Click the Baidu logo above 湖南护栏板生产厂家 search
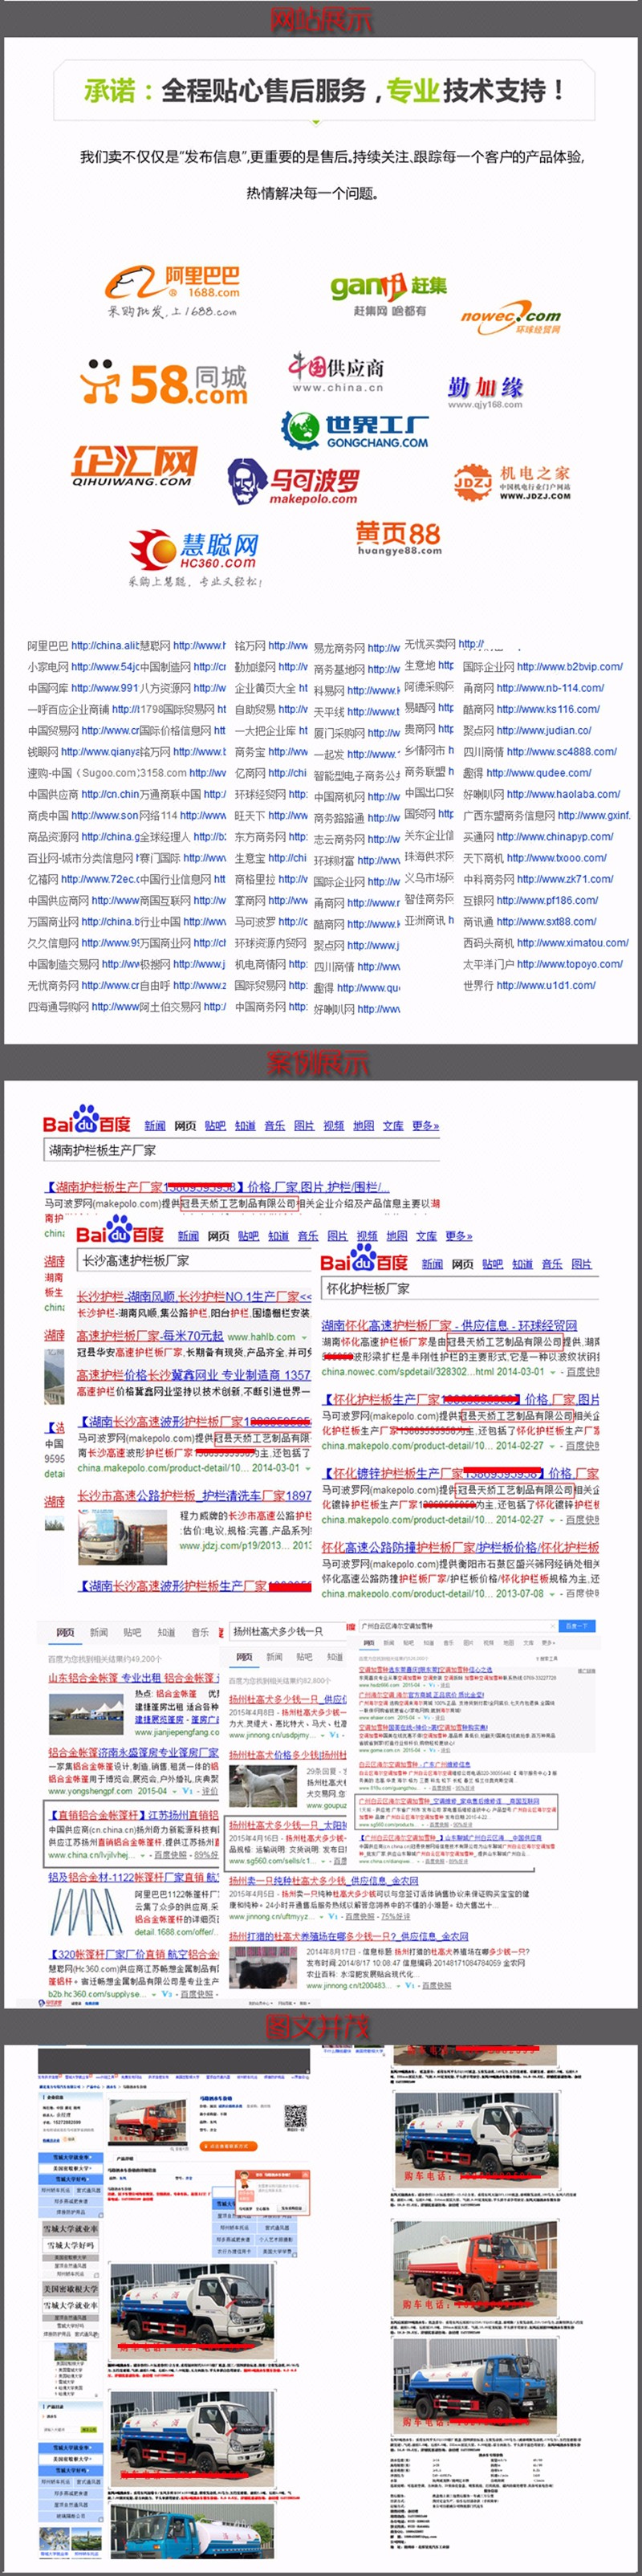The height and width of the screenshot is (2576, 642). 87,1120
